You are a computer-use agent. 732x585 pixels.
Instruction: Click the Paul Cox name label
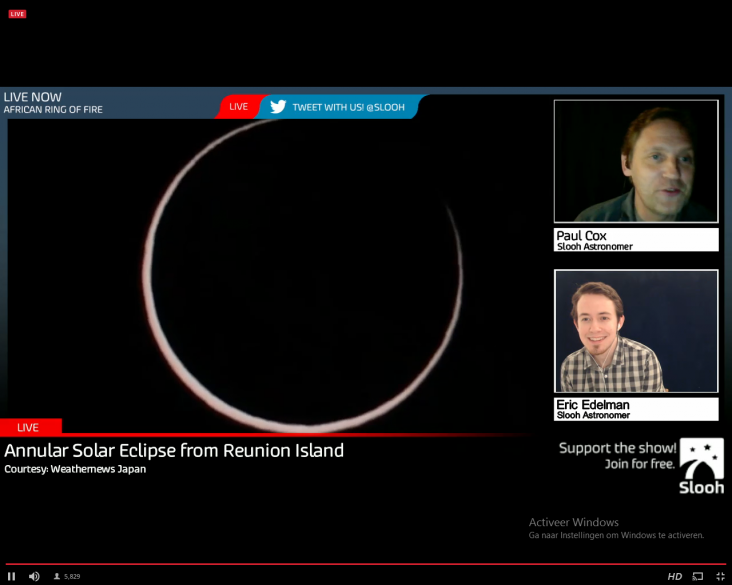pyautogui.click(x=636, y=240)
